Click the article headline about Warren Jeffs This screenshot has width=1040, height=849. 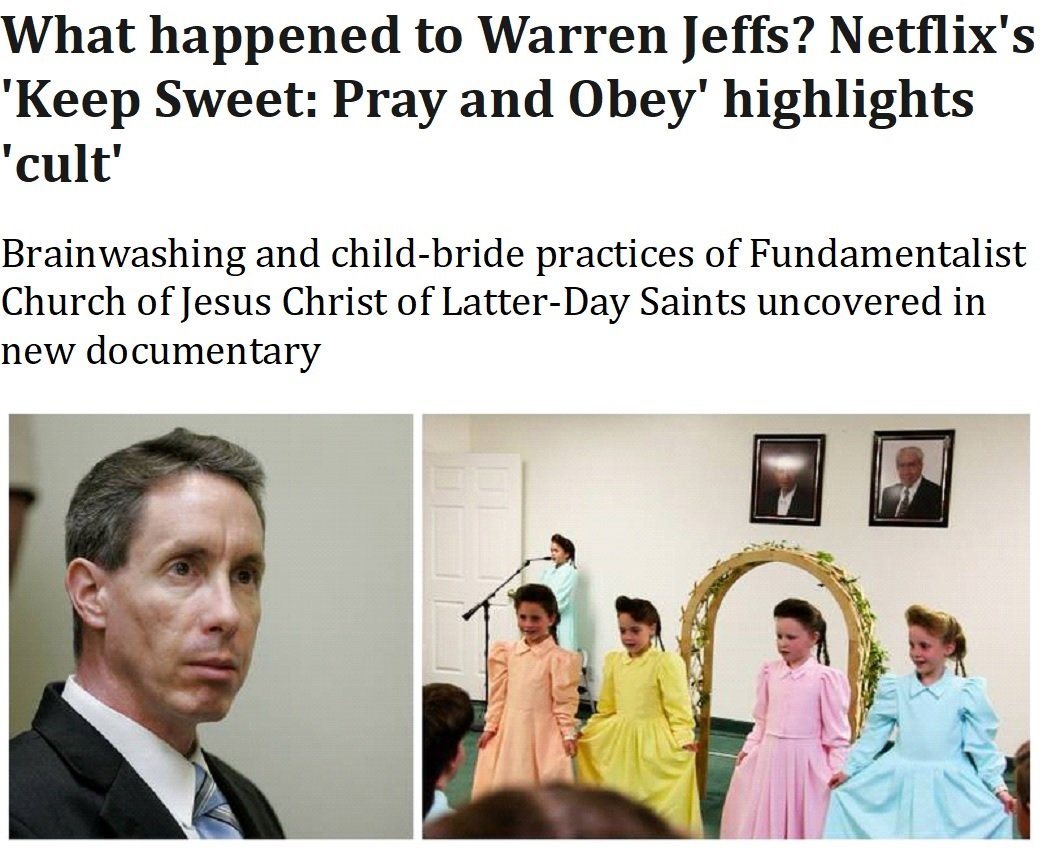(x=517, y=99)
